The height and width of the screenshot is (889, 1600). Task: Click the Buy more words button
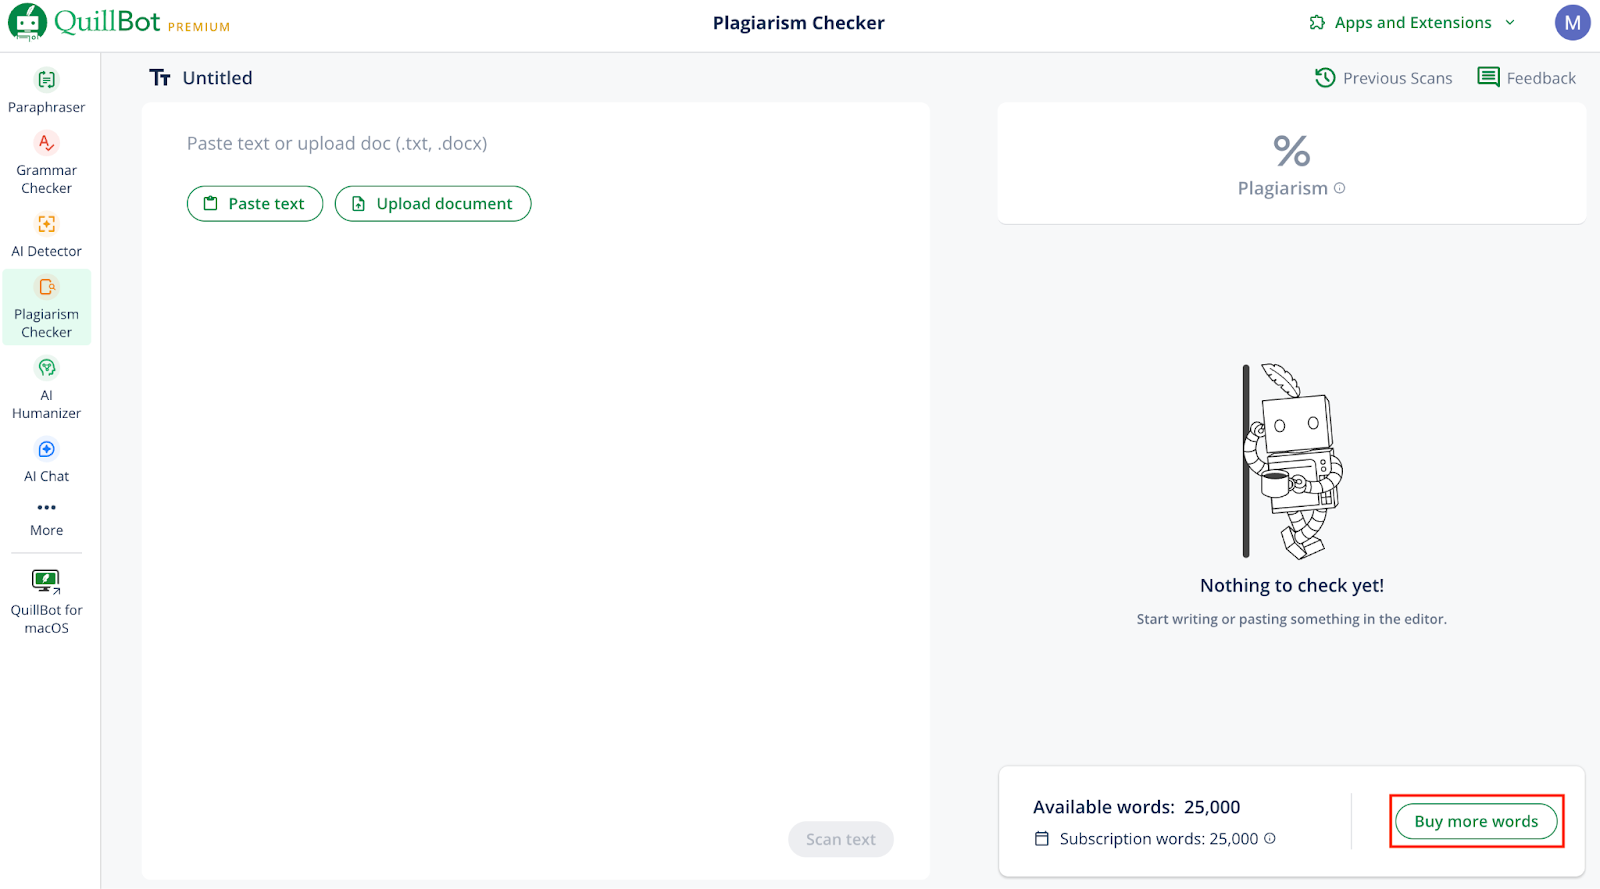[x=1476, y=822]
